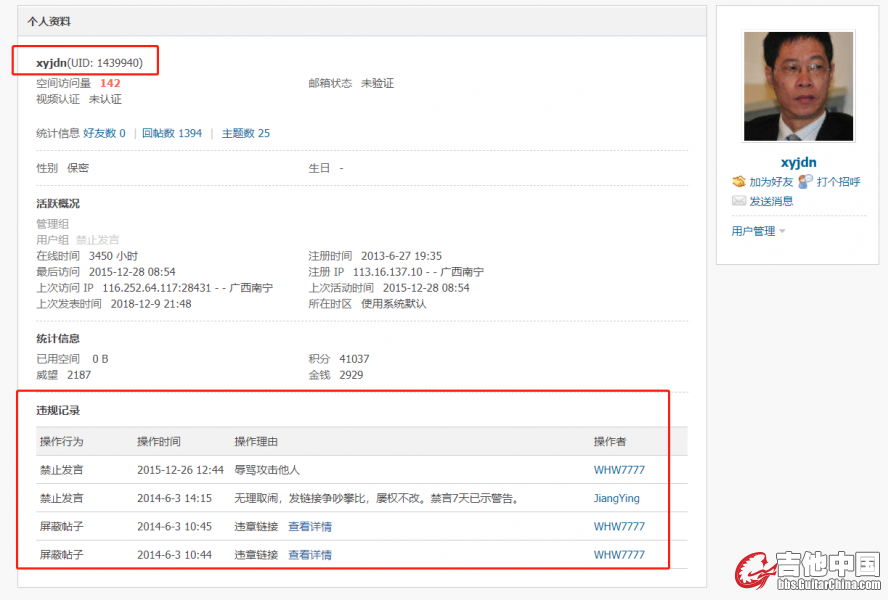Click 查看详情 on the 10:45 record
The image size is (888, 600).
tap(310, 526)
